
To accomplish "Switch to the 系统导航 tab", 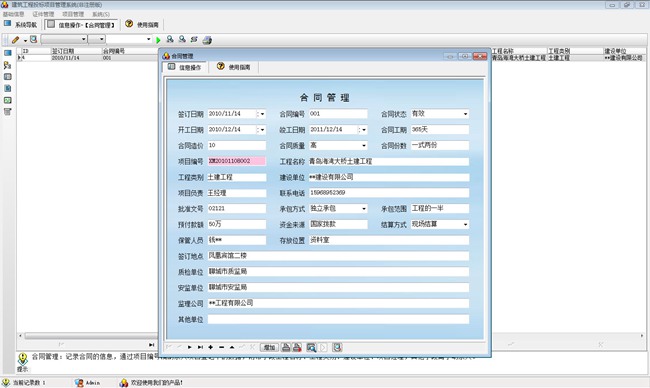I will (x=21, y=24).
